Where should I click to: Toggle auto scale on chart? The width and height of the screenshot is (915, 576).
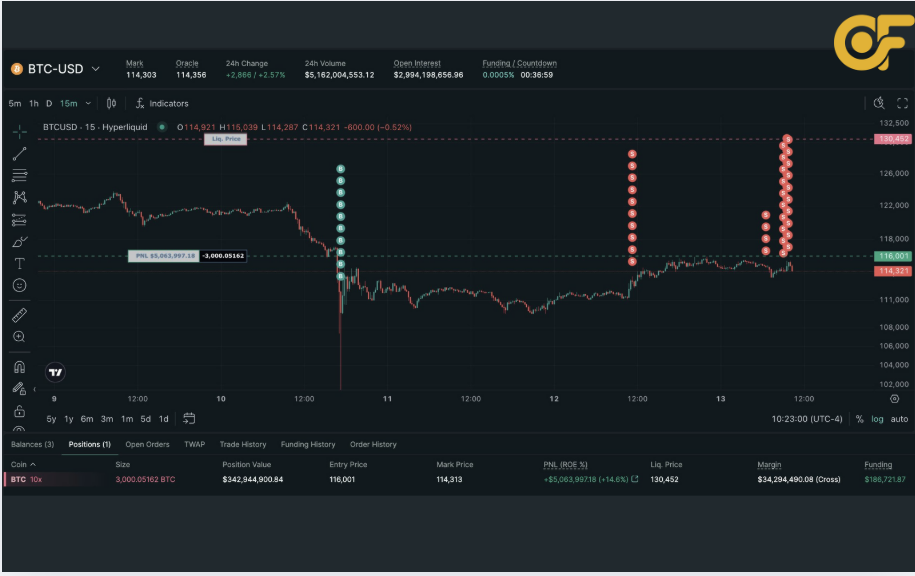pos(900,419)
